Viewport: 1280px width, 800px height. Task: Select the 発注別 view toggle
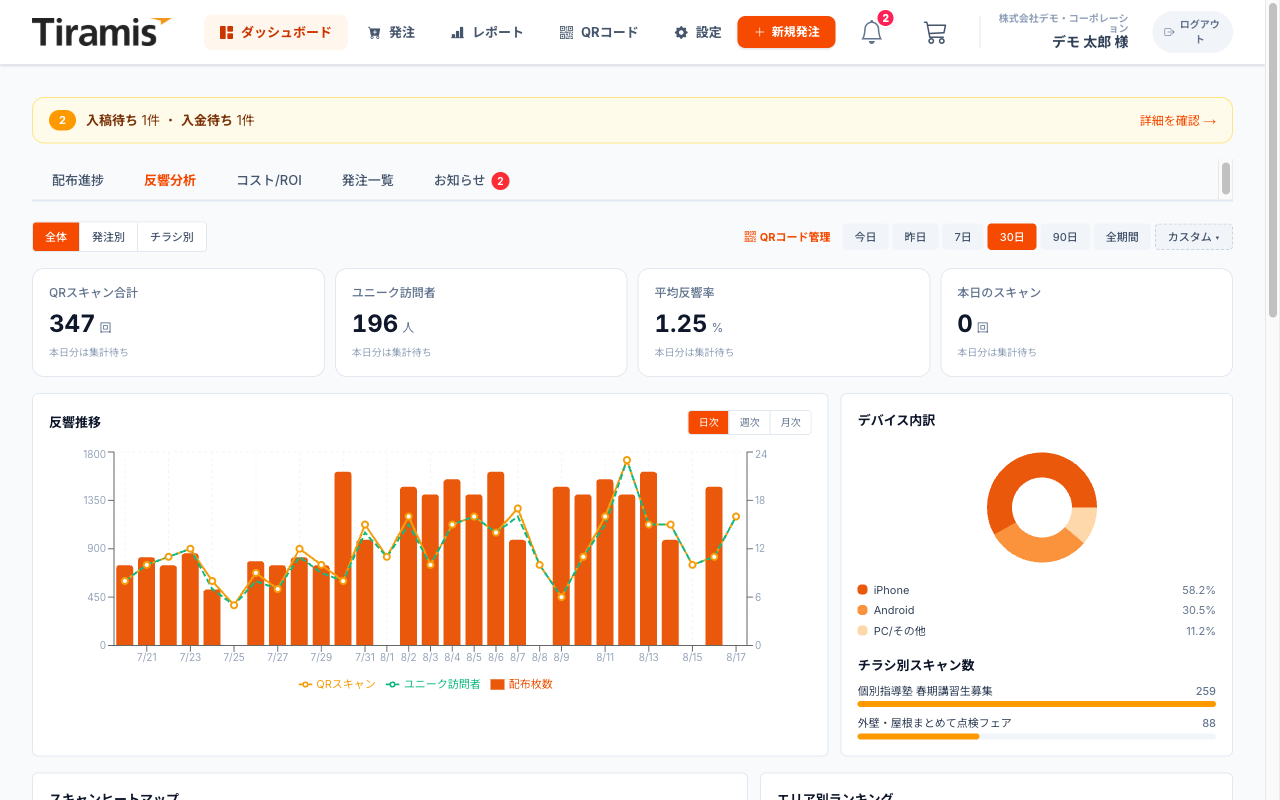pos(108,237)
